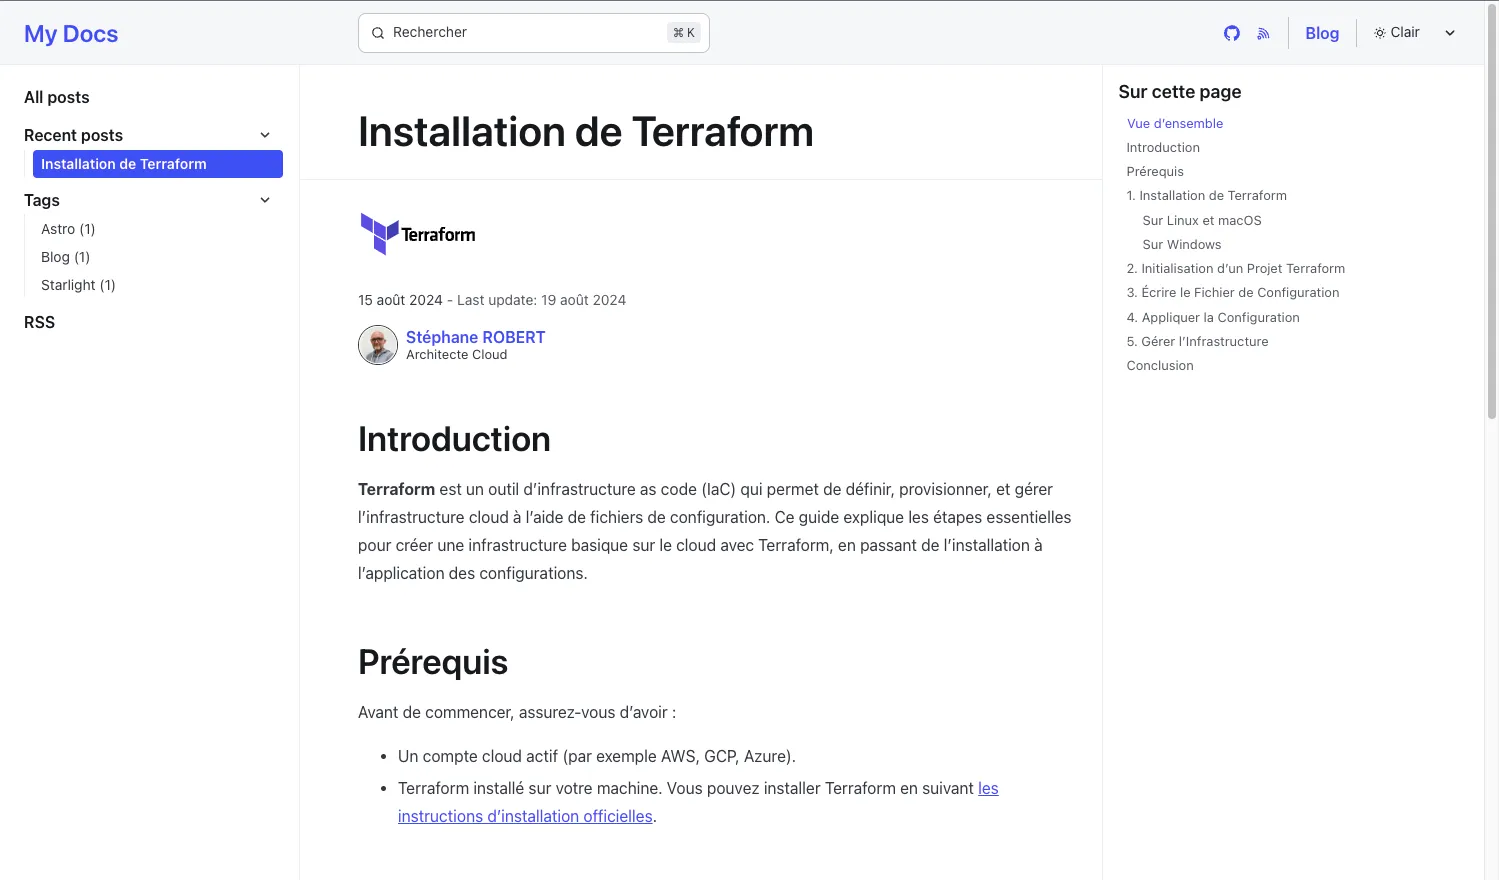The image size is (1499, 880).
Task: Click the search magnifier icon
Action: click(378, 33)
